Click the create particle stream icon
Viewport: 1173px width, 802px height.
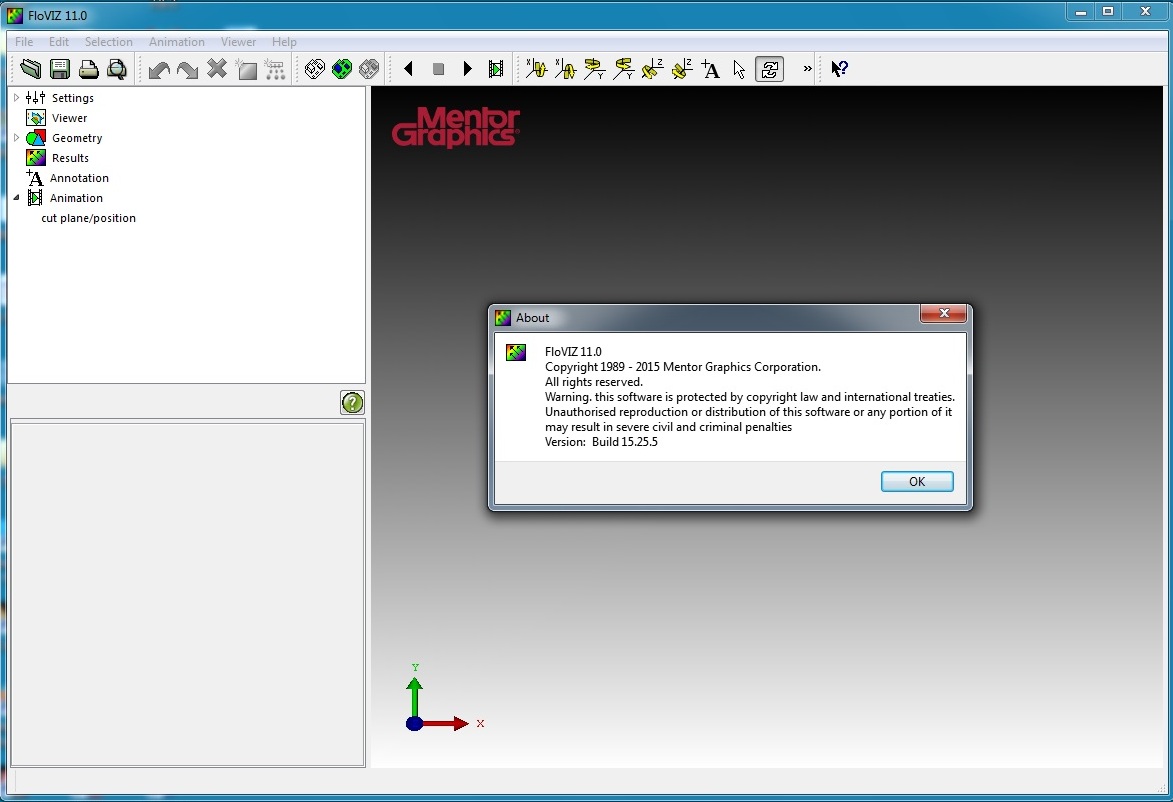pyautogui.click(x=275, y=70)
